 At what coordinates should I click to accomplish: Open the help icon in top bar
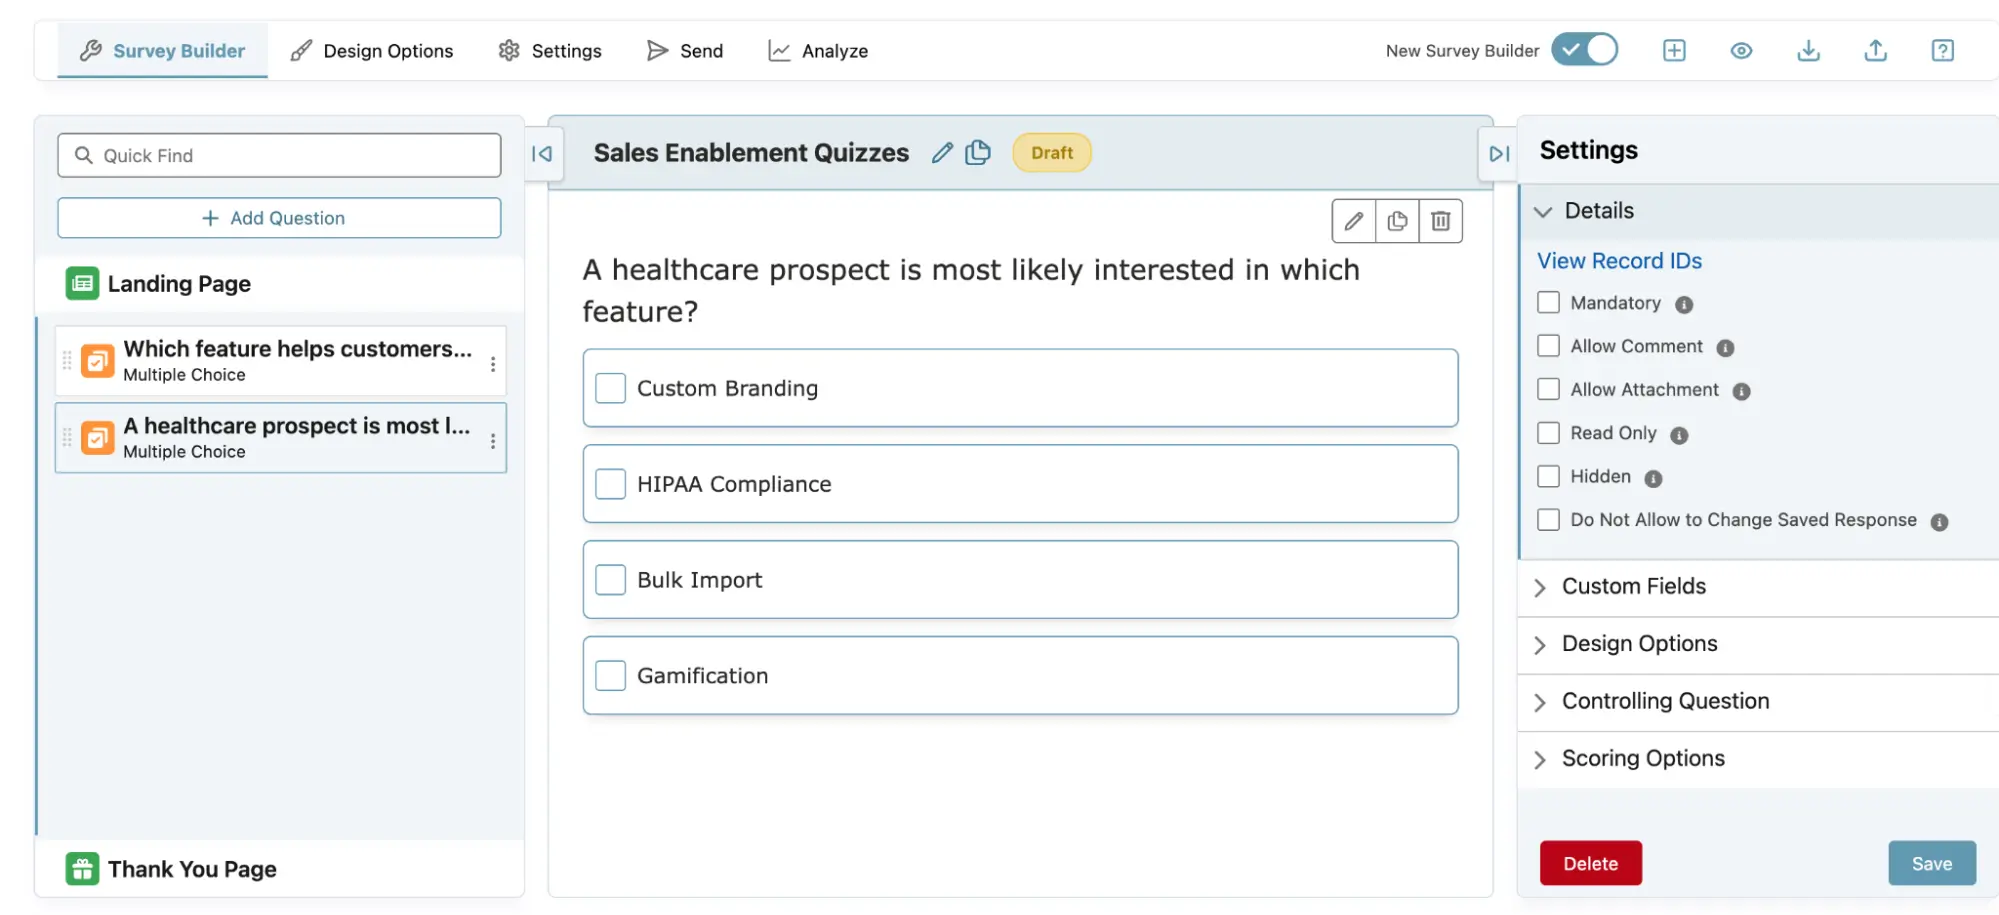point(1942,51)
